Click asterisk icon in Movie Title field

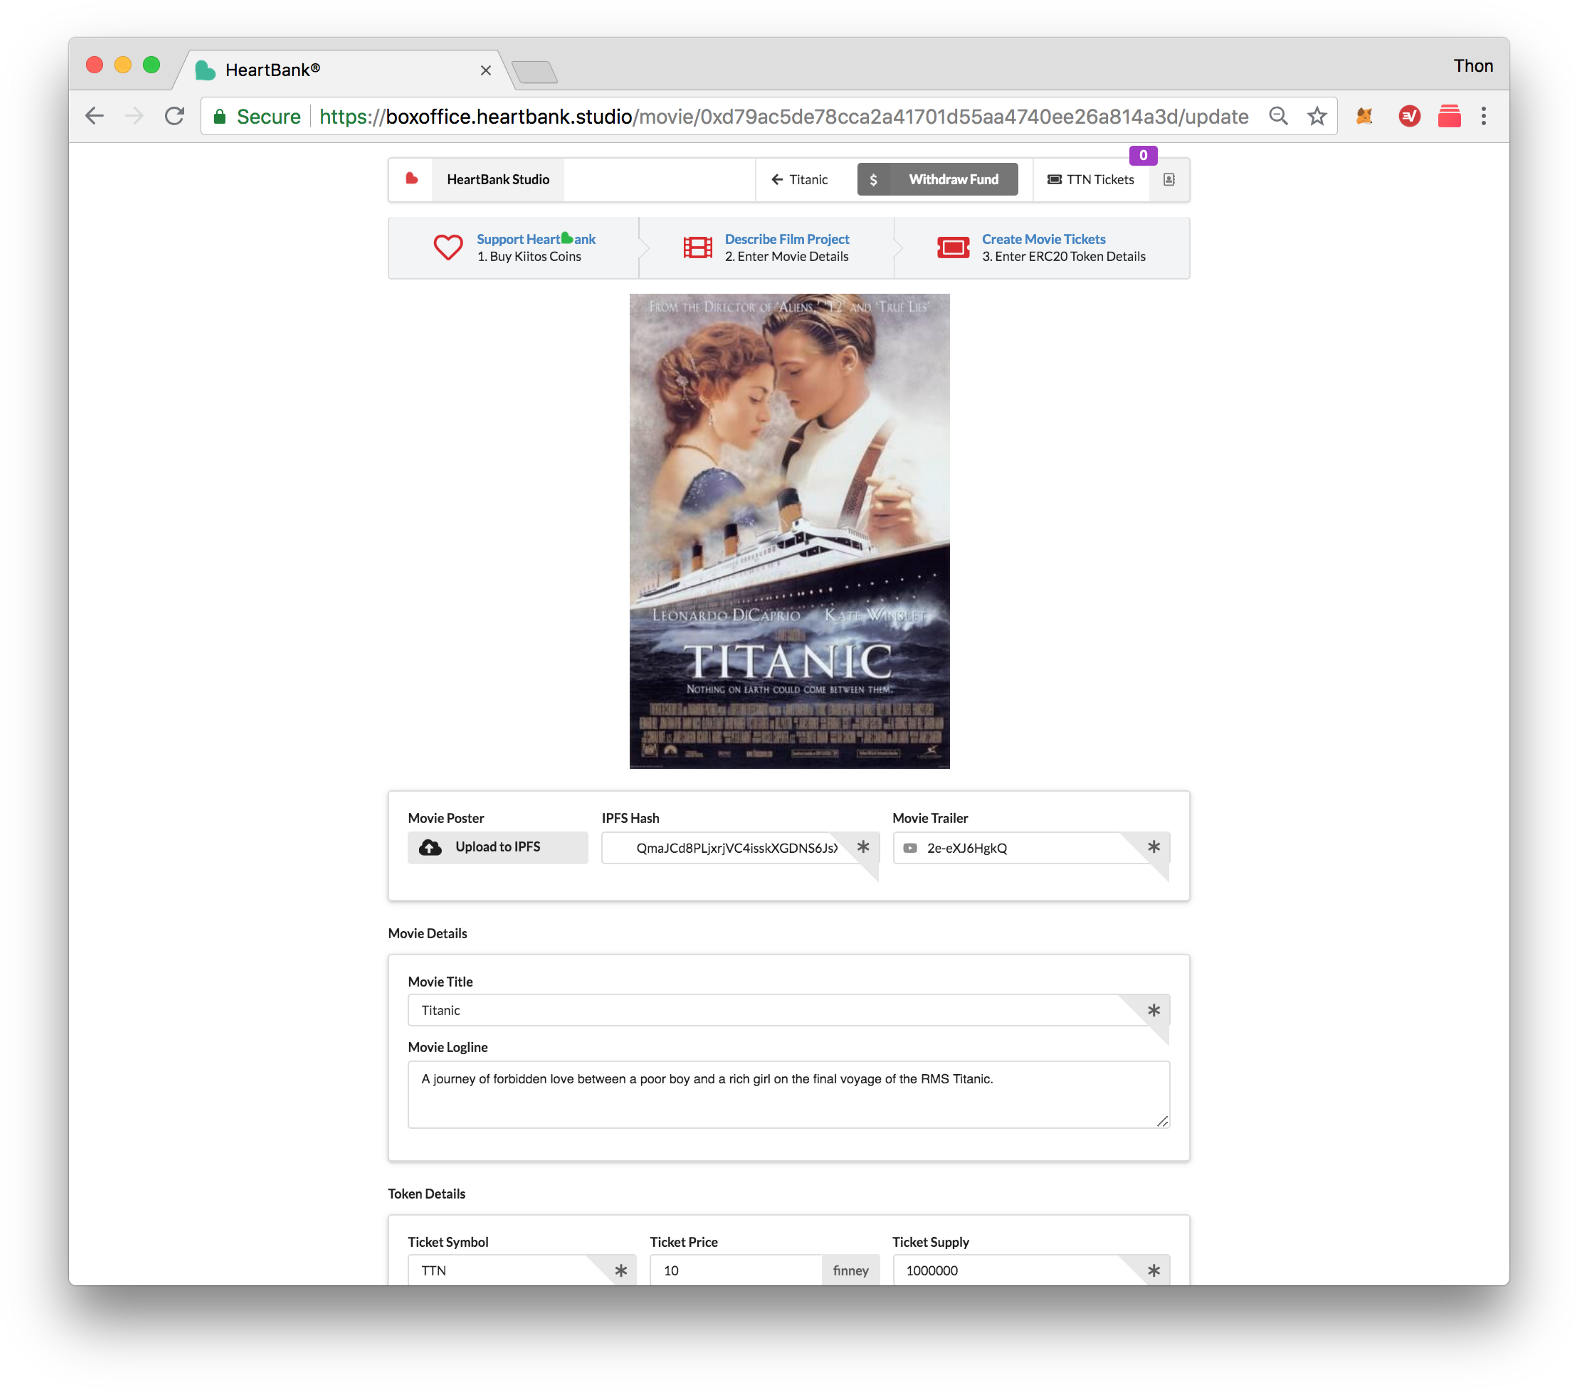pos(1154,1010)
